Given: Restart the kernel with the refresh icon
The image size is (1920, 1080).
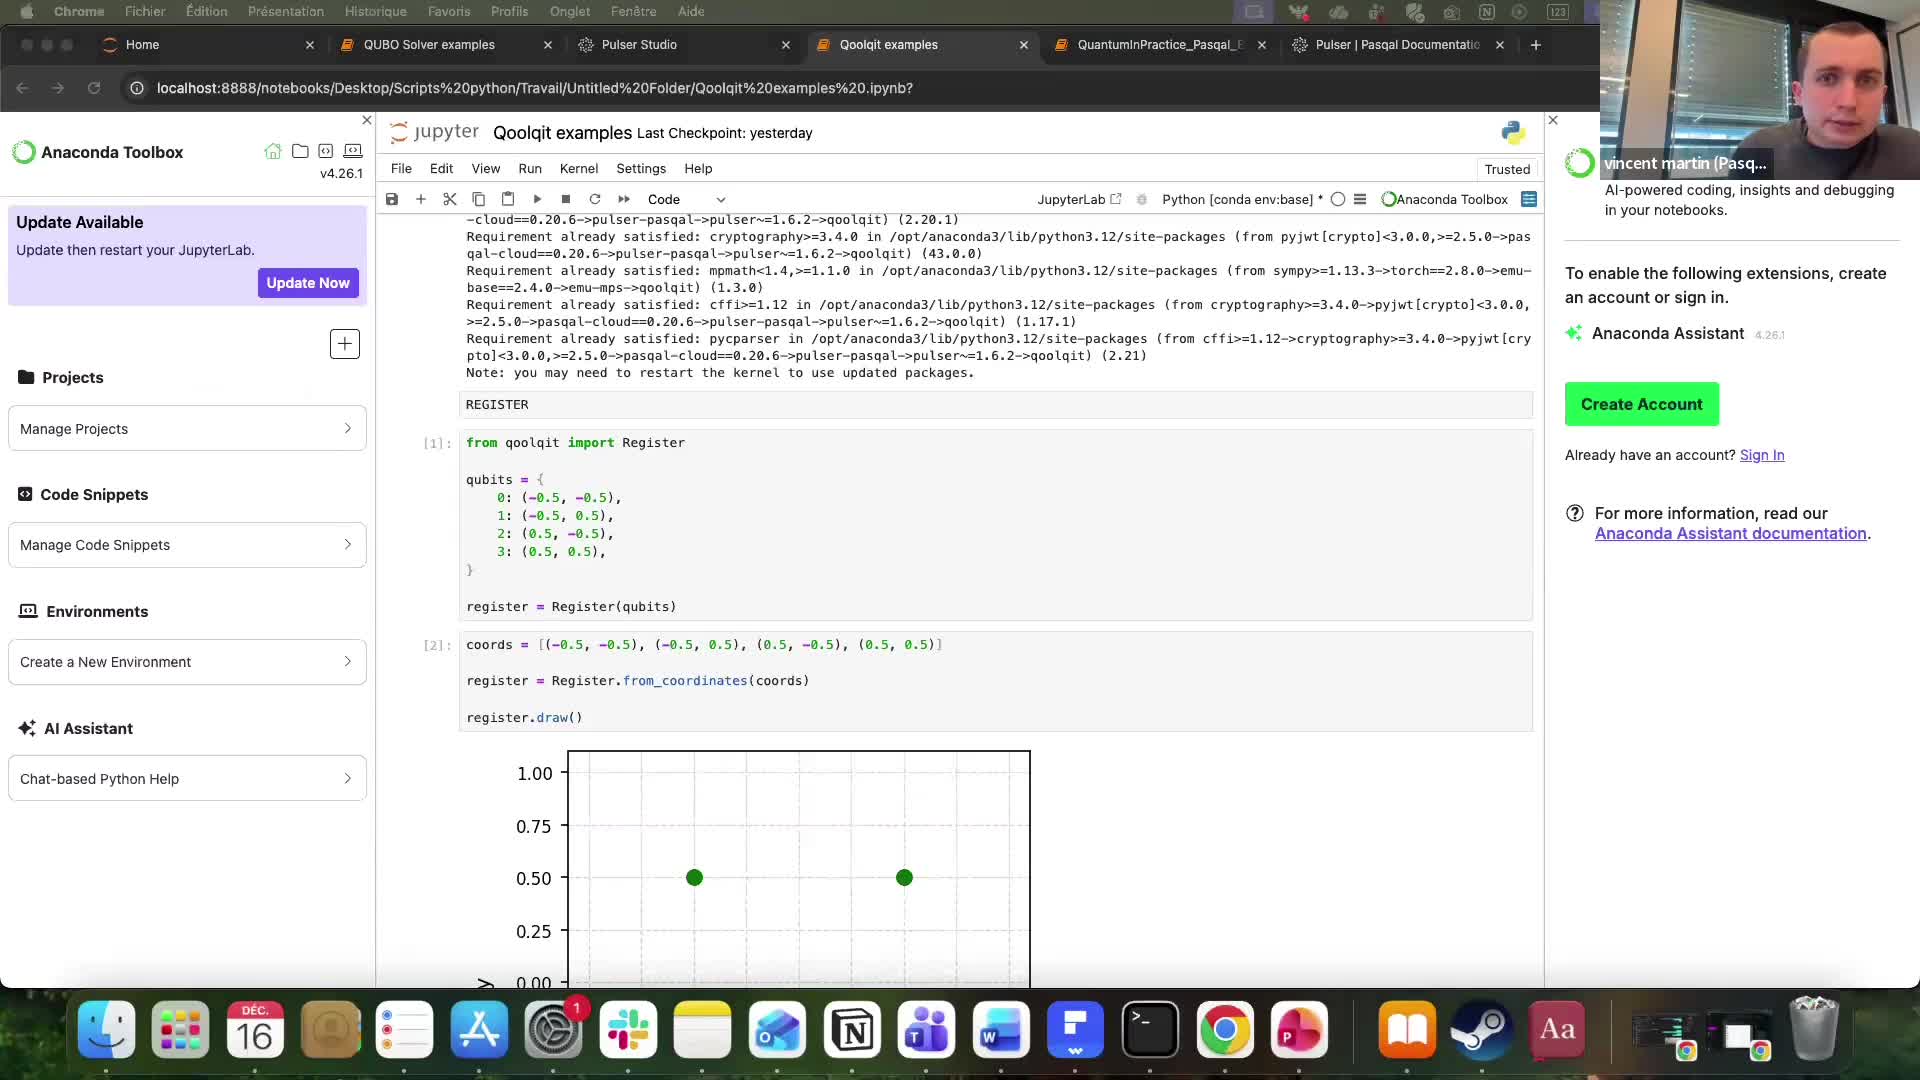Looking at the screenshot, I should (595, 199).
